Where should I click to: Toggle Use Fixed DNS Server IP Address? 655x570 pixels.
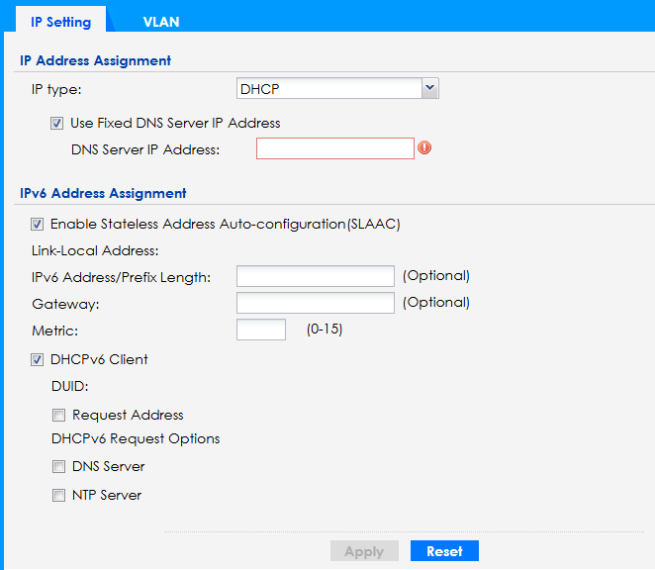57,123
